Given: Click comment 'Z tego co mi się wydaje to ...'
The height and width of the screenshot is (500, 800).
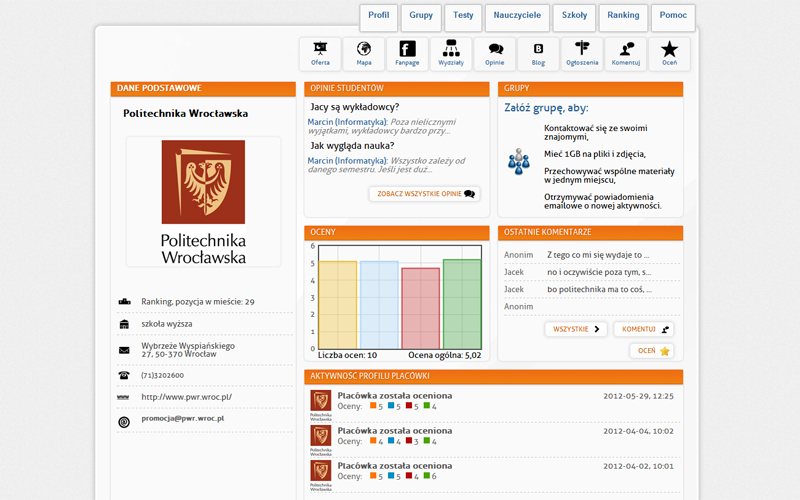Looking at the screenshot, I should pyautogui.click(x=598, y=255).
